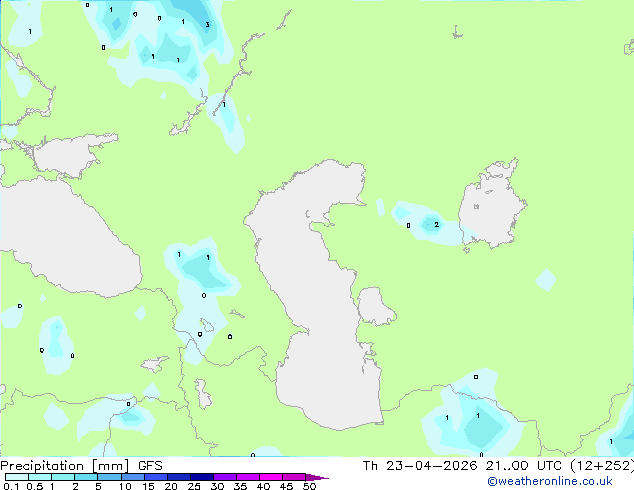Click the 40–45 mm magenta legend swatch

coord(271,477)
